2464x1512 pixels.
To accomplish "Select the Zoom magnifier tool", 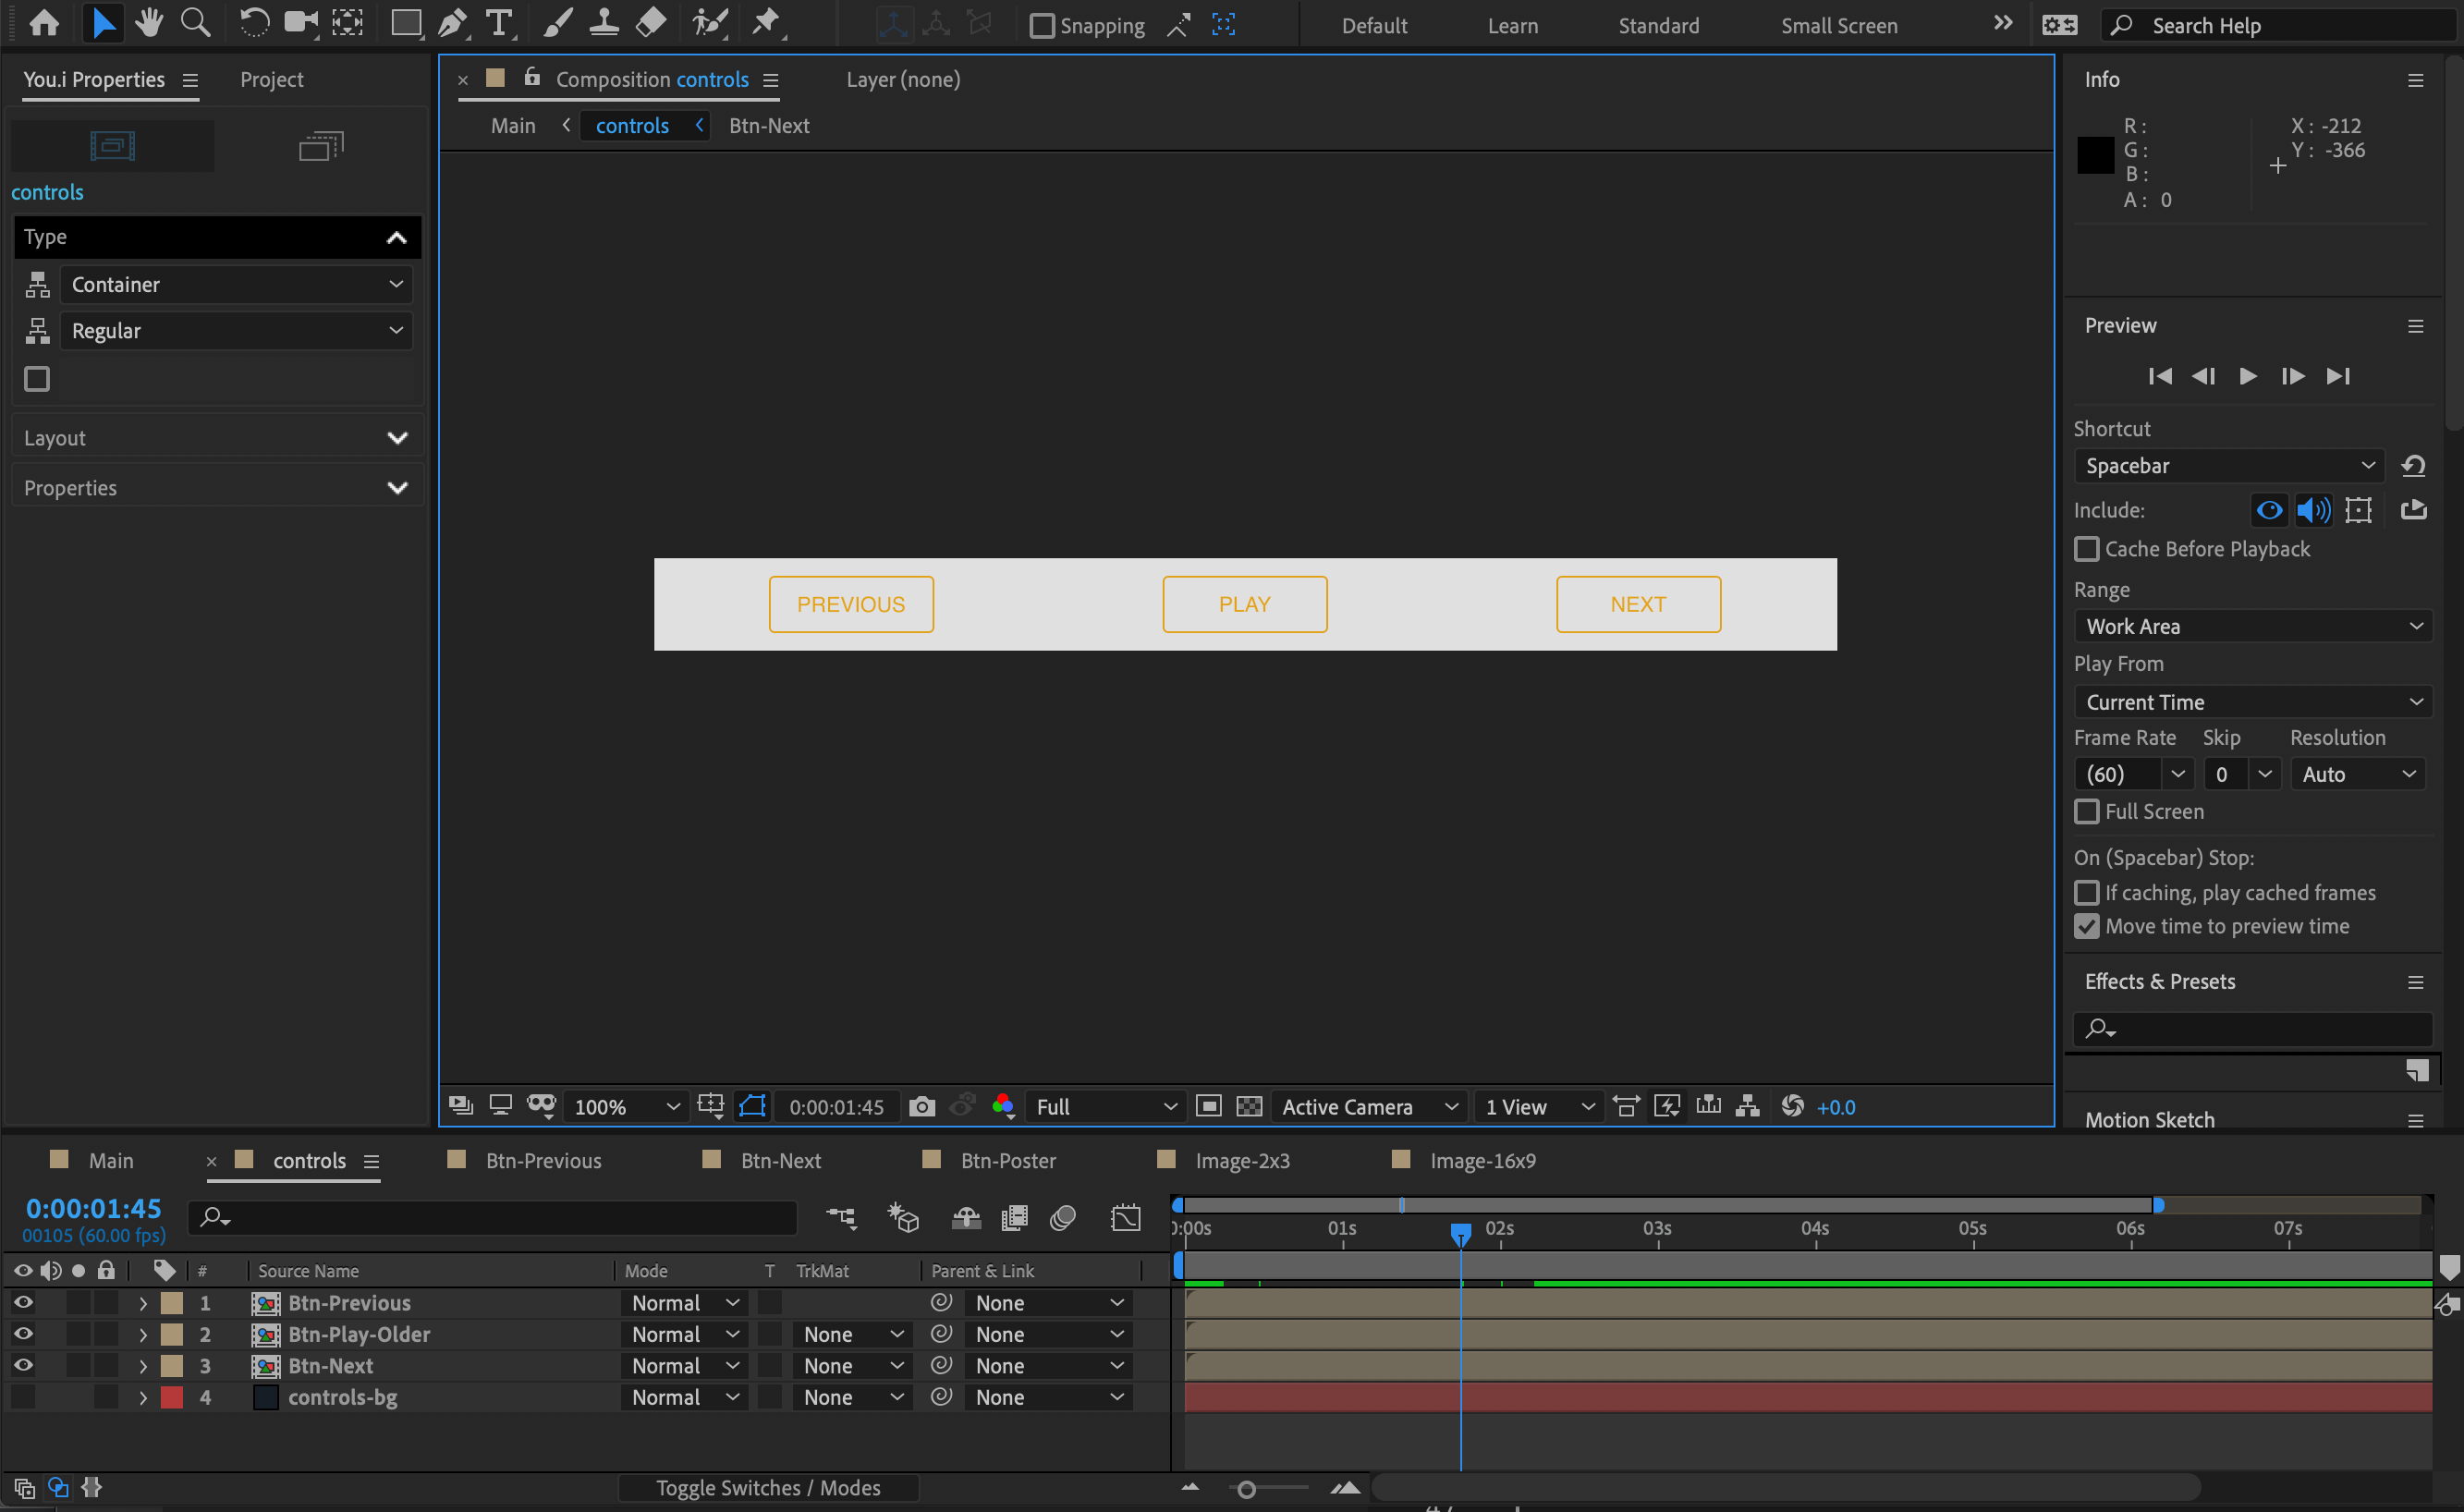I will click(x=195, y=23).
